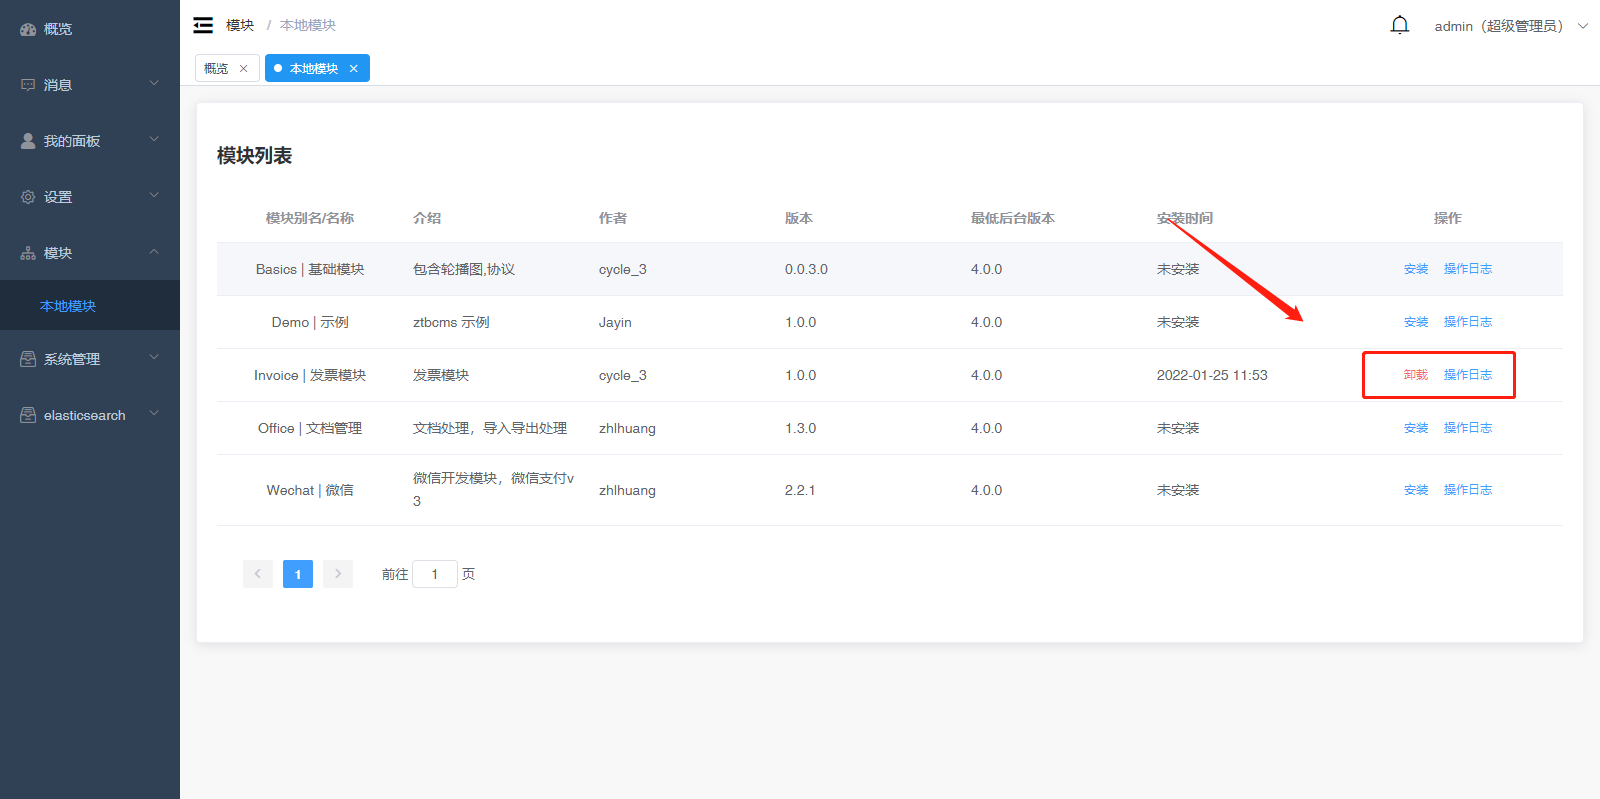Click 安装 for the Basics module
The width and height of the screenshot is (1600, 799).
click(x=1415, y=269)
